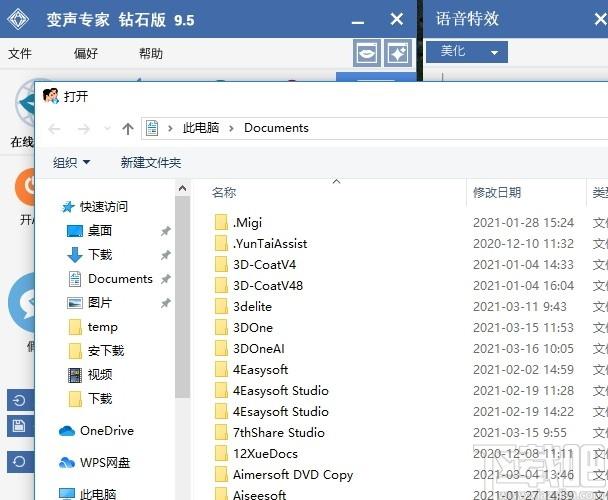The width and height of the screenshot is (608, 500).
Task: Select the 7thShare Studio folder
Action: click(269, 433)
